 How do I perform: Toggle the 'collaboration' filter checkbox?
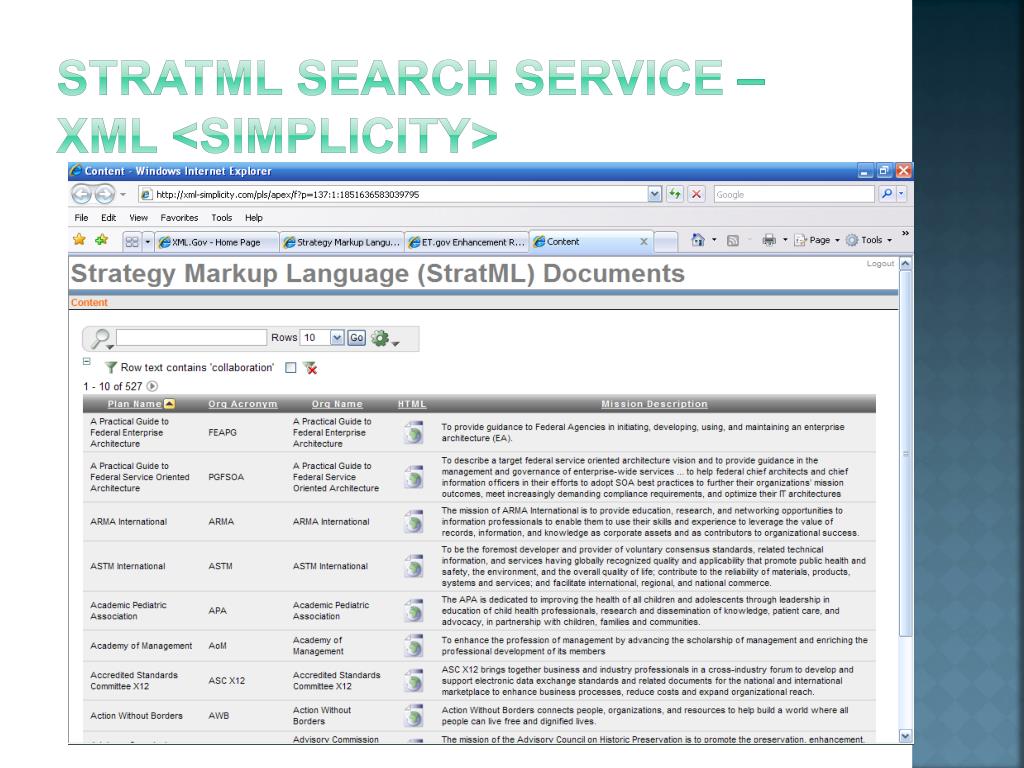point(291,368)
